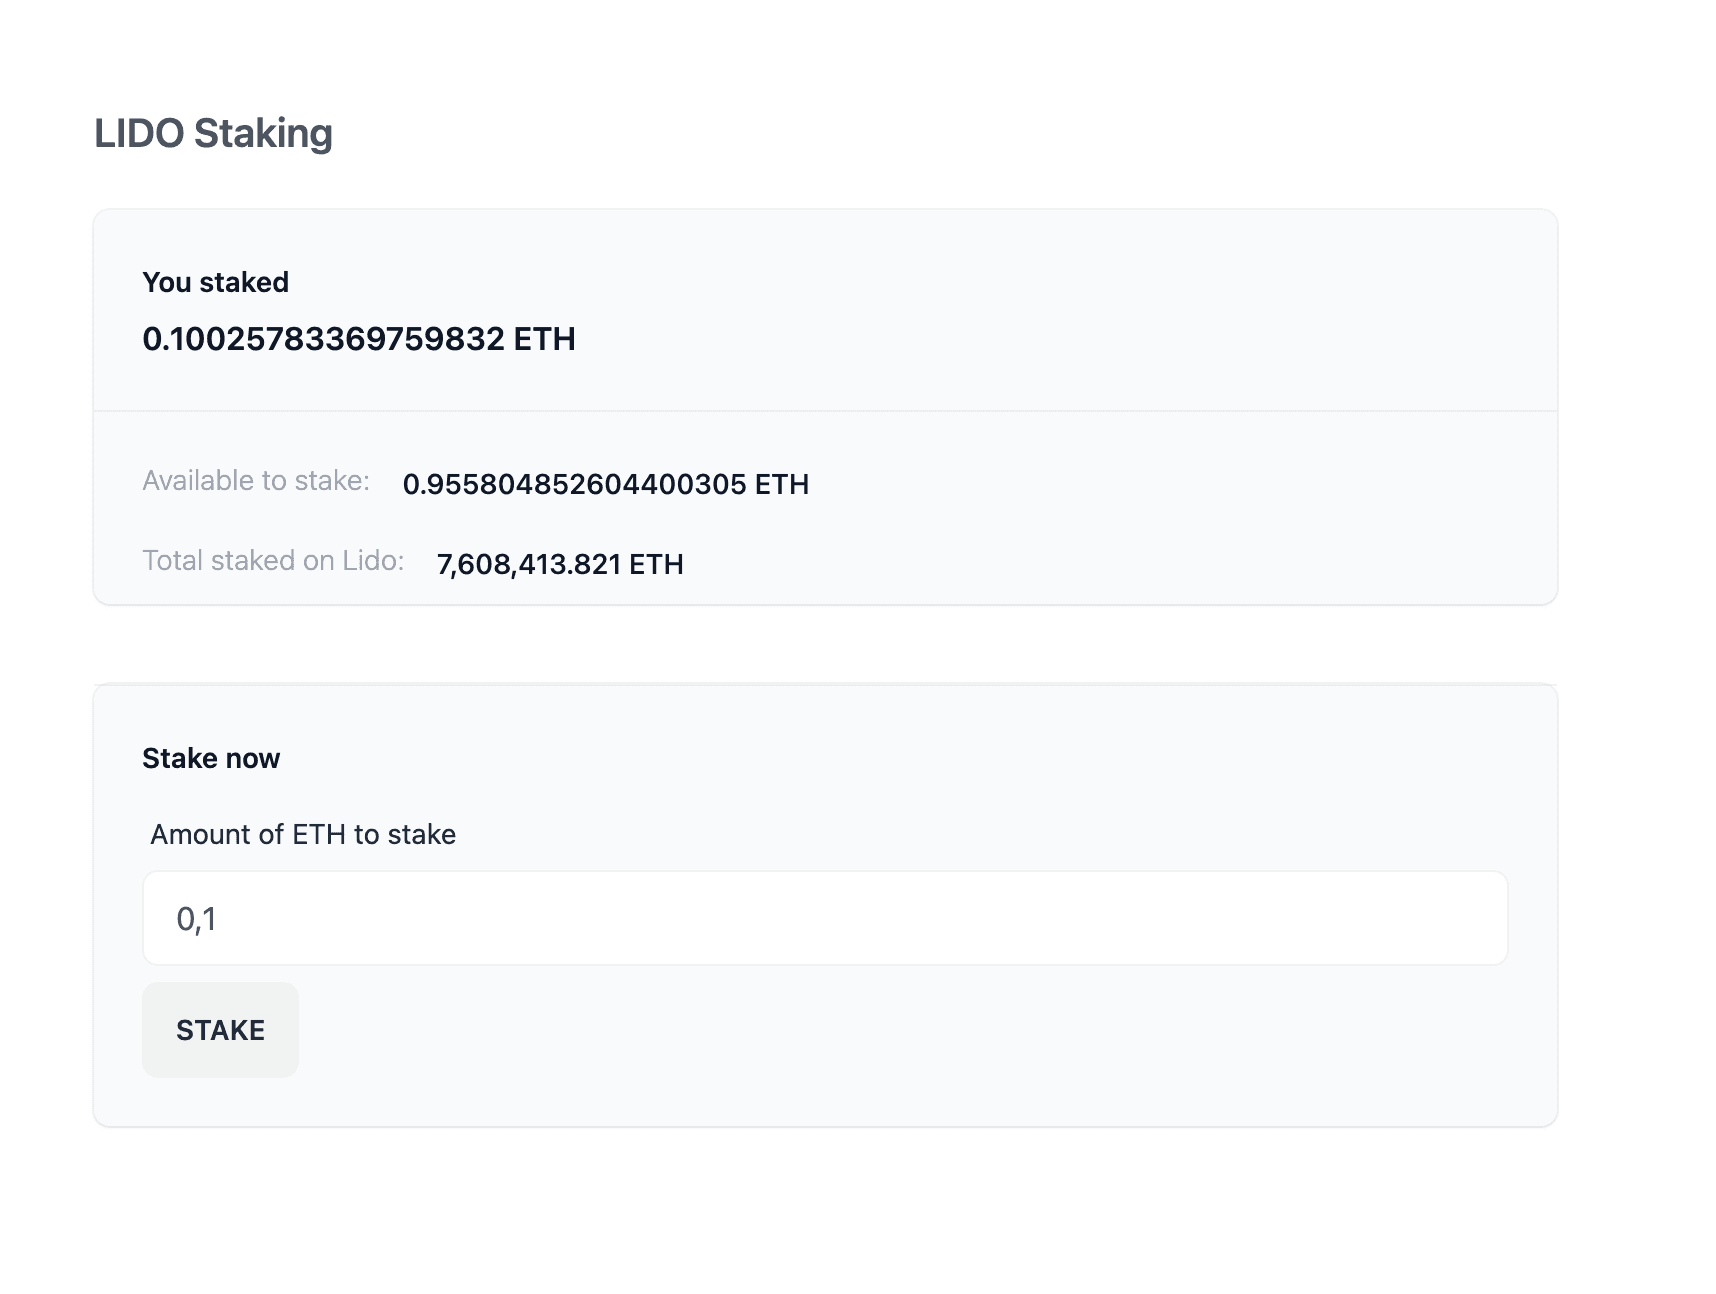The height and width of the screenshot is (1294, 1716).
Task: Click the STAKE button
Action: pyautogui.click(x=220, y=1030)
